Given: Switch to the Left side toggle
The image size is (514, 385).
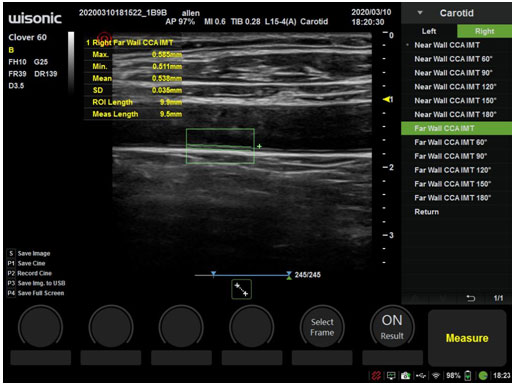Looking at the screenshot, I should [x=429, y=31].
